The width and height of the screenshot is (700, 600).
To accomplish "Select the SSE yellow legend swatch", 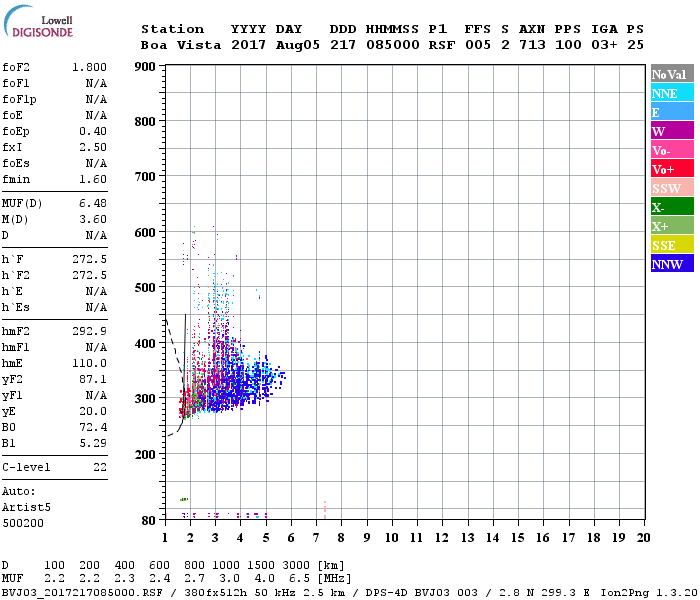I will point(671,245).
